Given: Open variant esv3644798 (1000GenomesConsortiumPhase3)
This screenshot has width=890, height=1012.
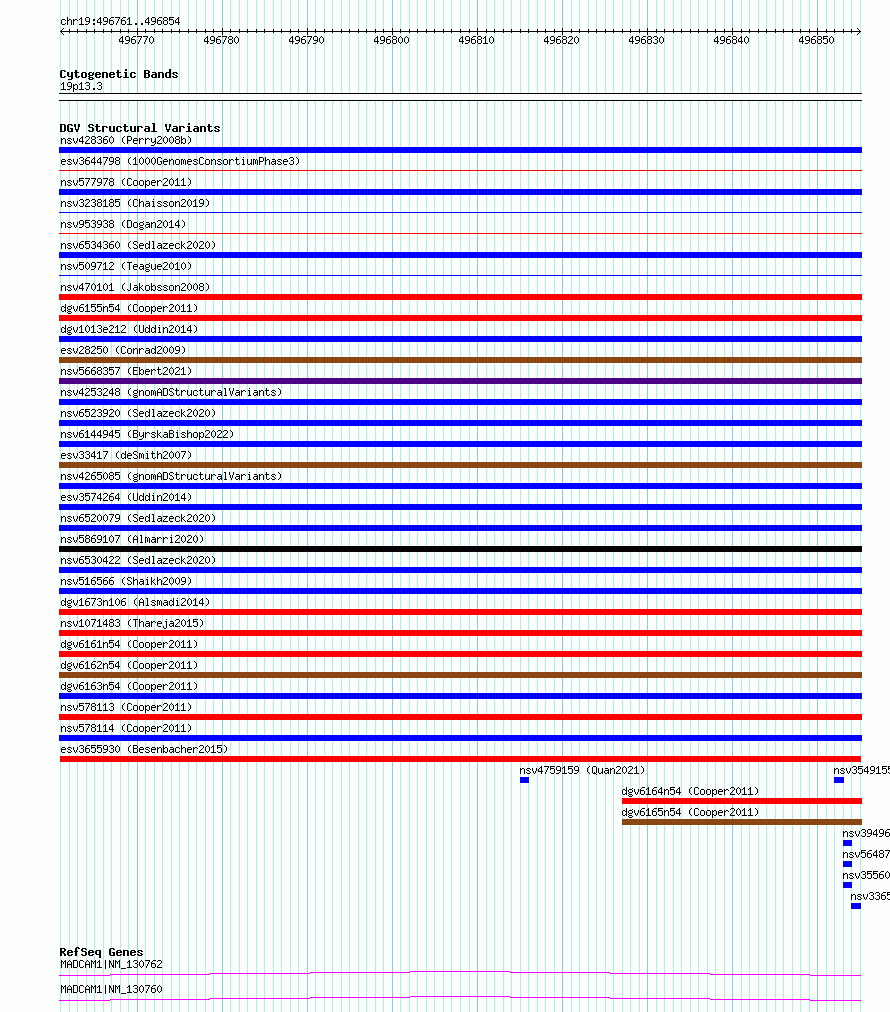Looking at the screenshot, I should tap(180, 161).
